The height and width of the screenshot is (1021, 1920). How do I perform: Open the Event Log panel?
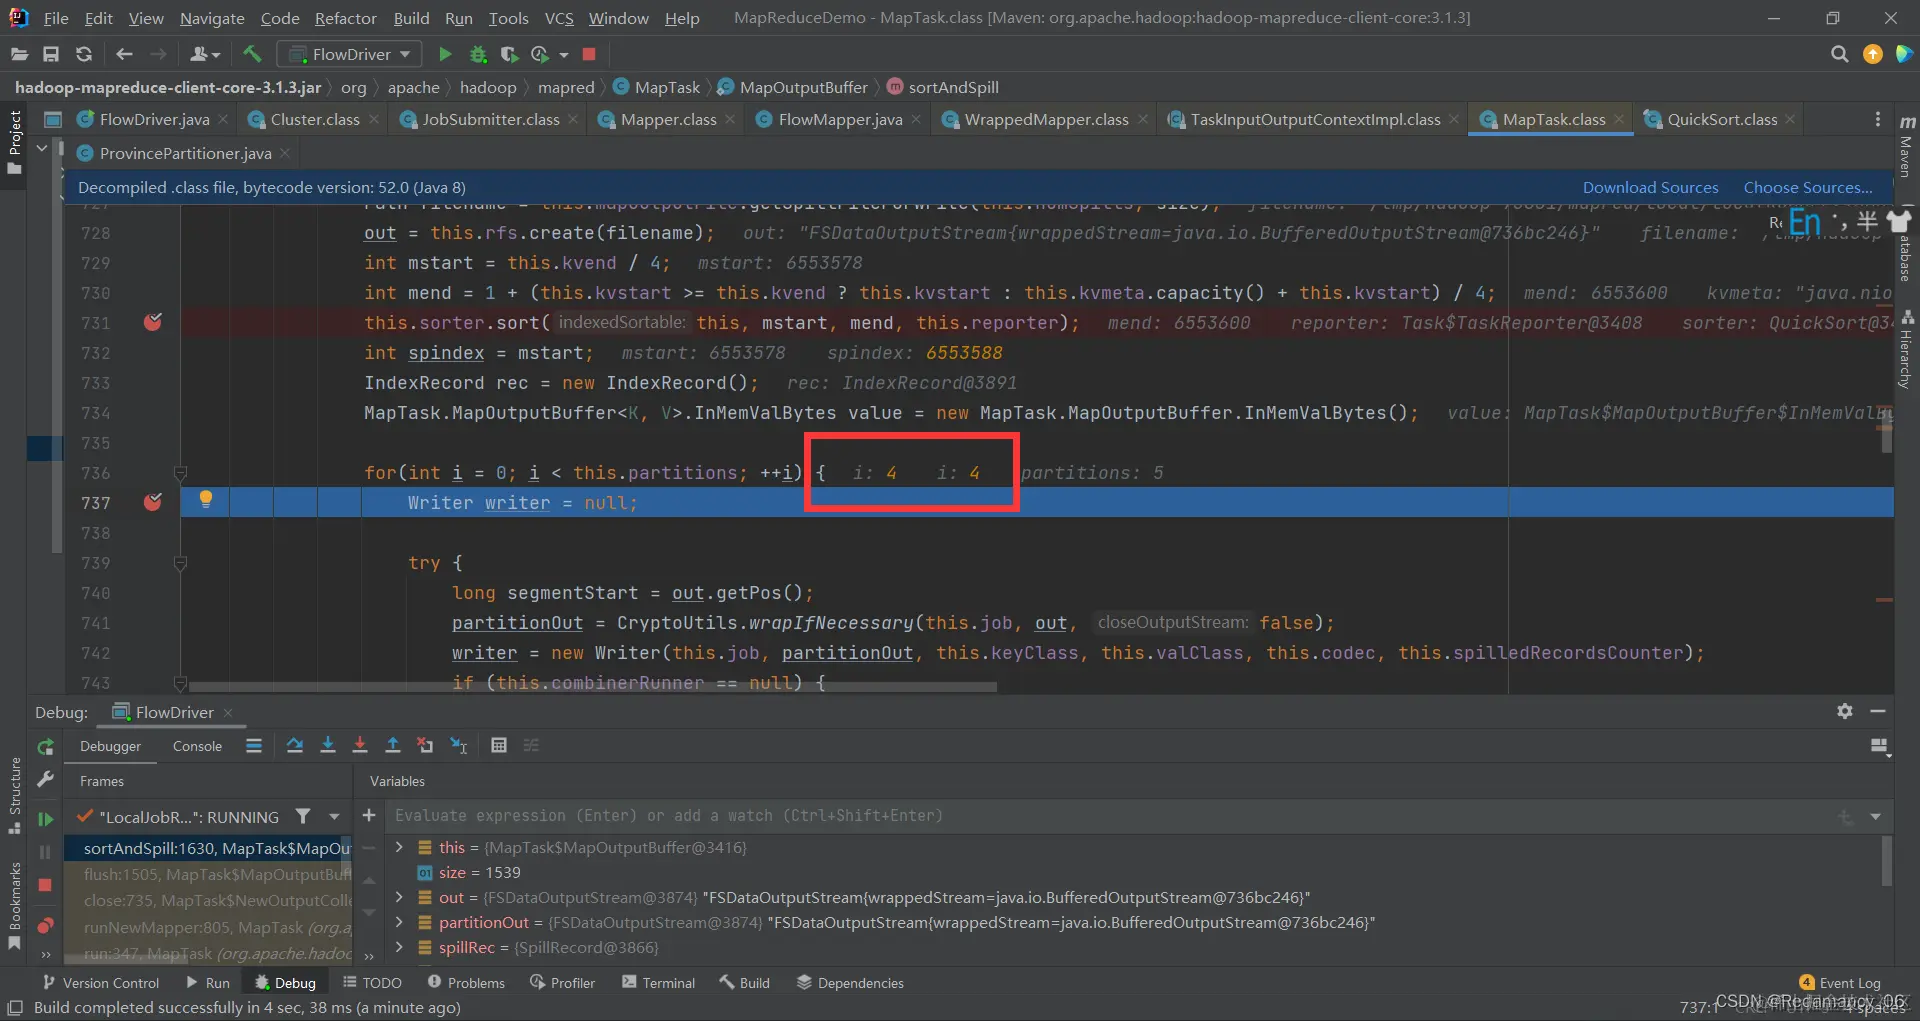click(x=1840, y=983)
